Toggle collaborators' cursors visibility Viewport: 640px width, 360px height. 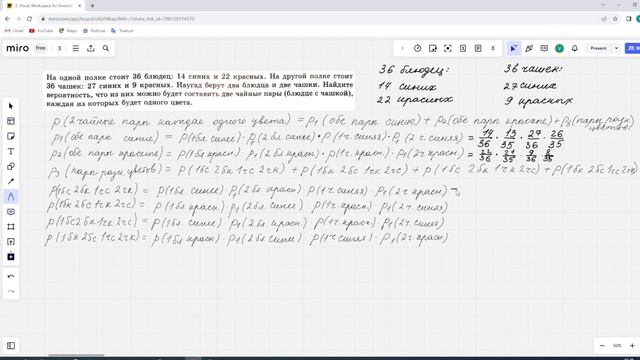click(x=513, y=48)
